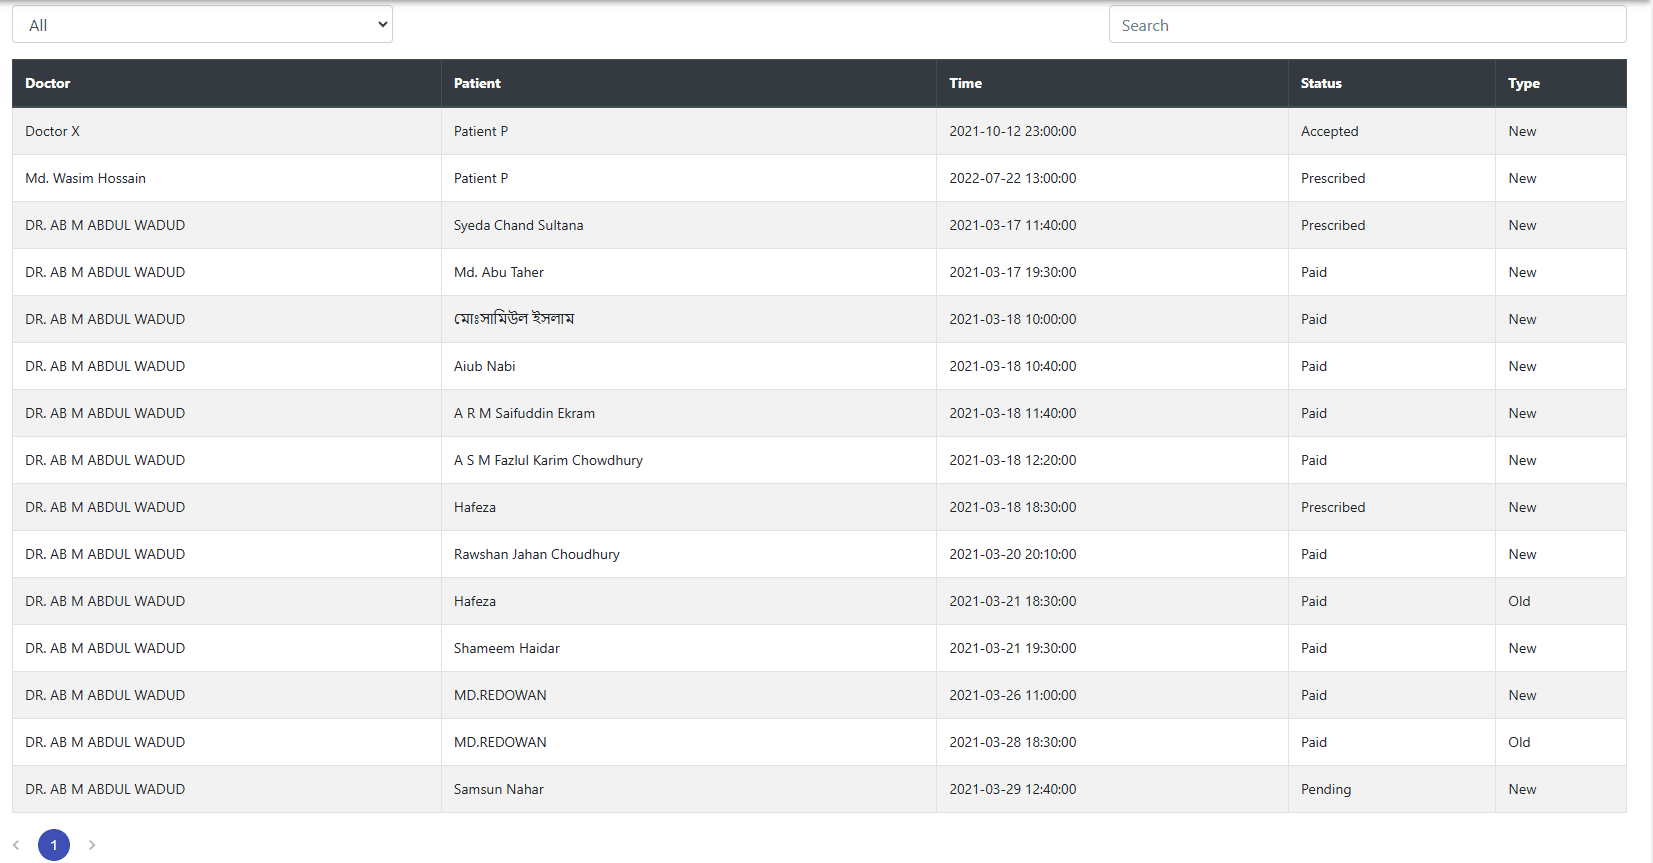Screen dimensions: 1653x863
Task: Click New type in Samsun Nahar row
Action: click(1522, 789)
